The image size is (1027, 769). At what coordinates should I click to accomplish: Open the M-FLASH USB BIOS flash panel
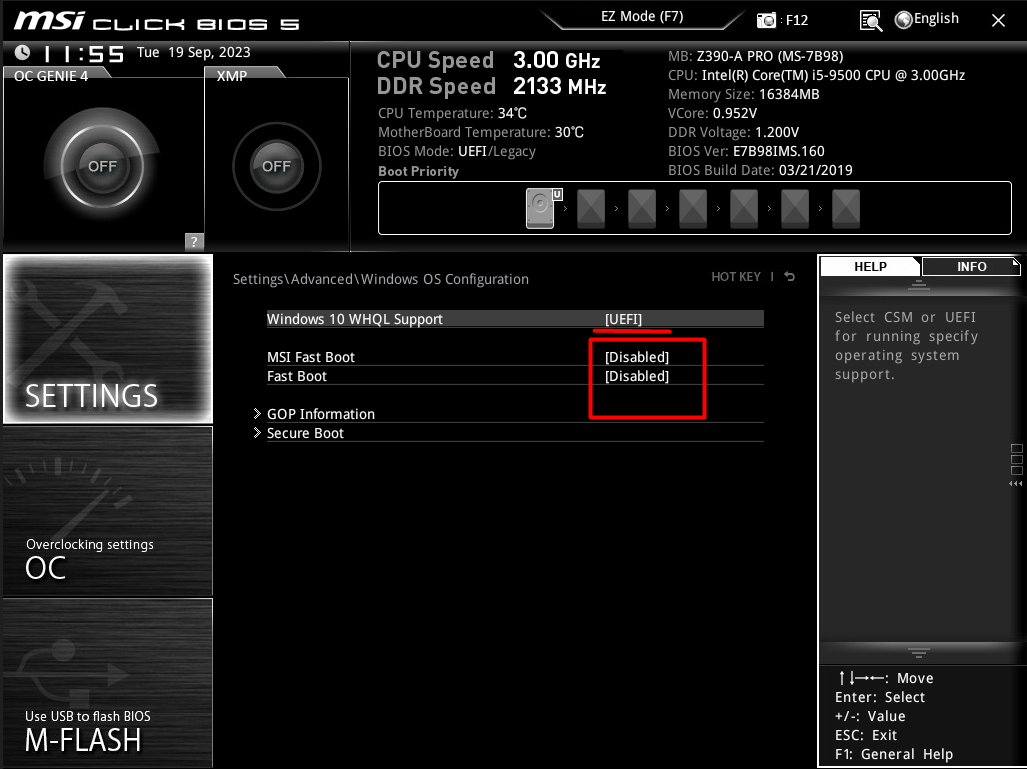[x=107, y=683]
